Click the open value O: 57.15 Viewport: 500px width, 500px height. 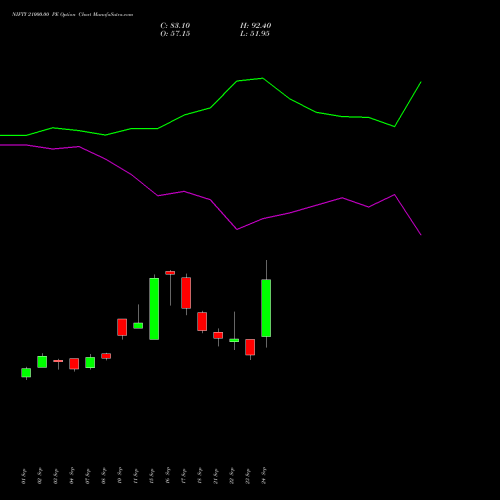click(175, 34)
